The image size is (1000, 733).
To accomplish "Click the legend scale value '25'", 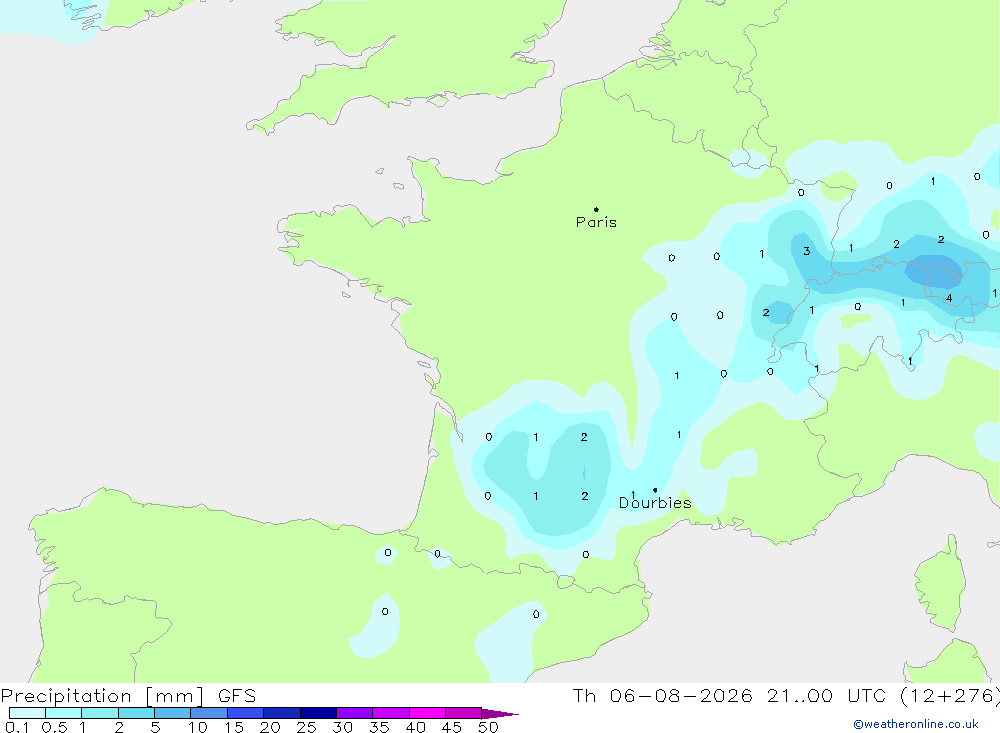I will [306, 727].
